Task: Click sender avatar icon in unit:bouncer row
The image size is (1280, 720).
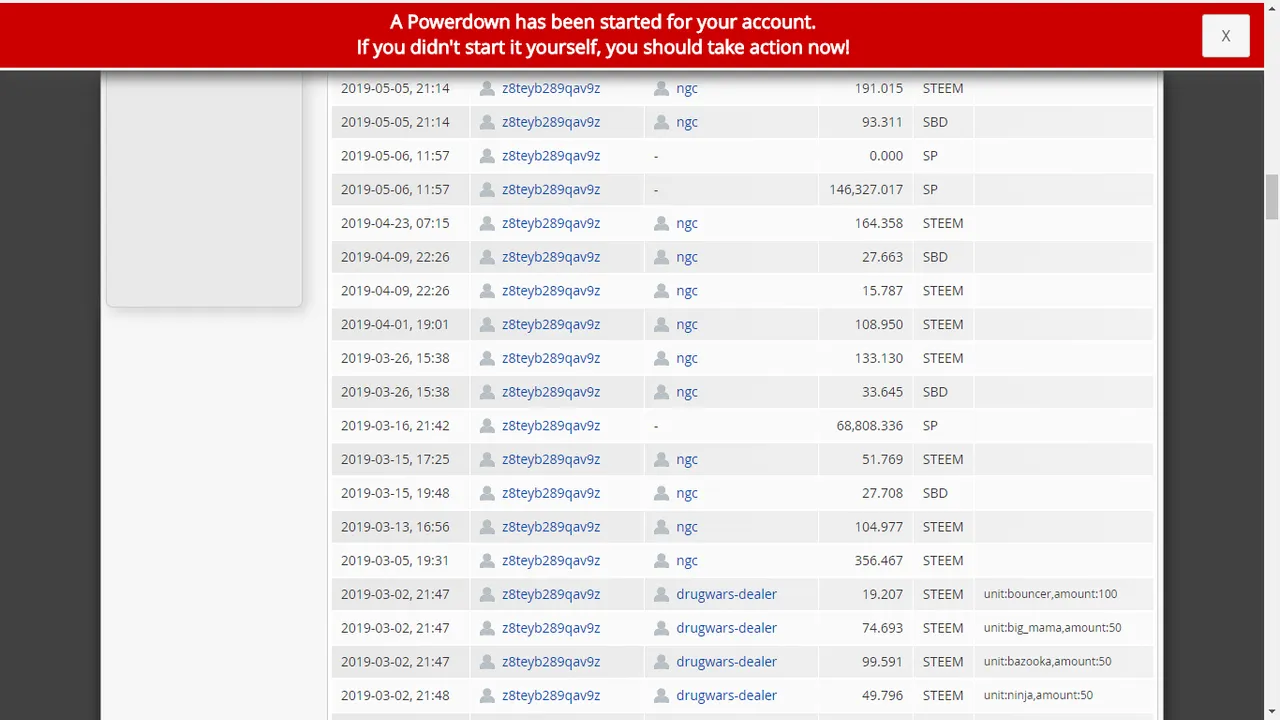Action: click(487, 594)
